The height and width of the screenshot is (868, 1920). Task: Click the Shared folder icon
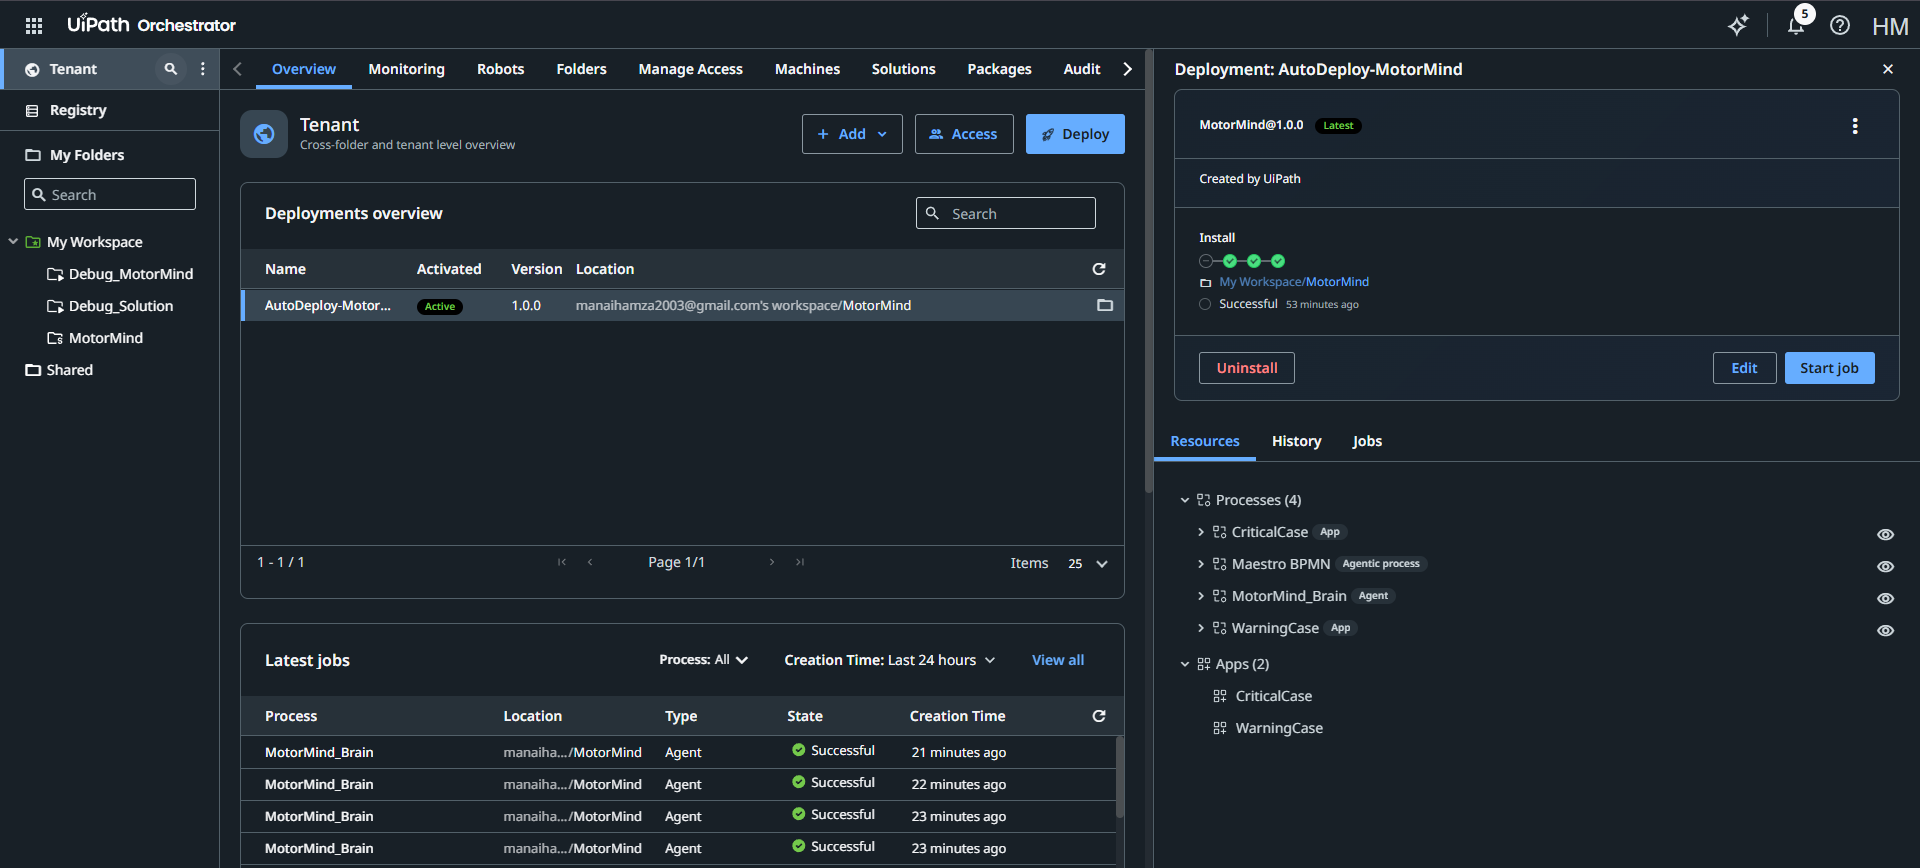(33, 370)
